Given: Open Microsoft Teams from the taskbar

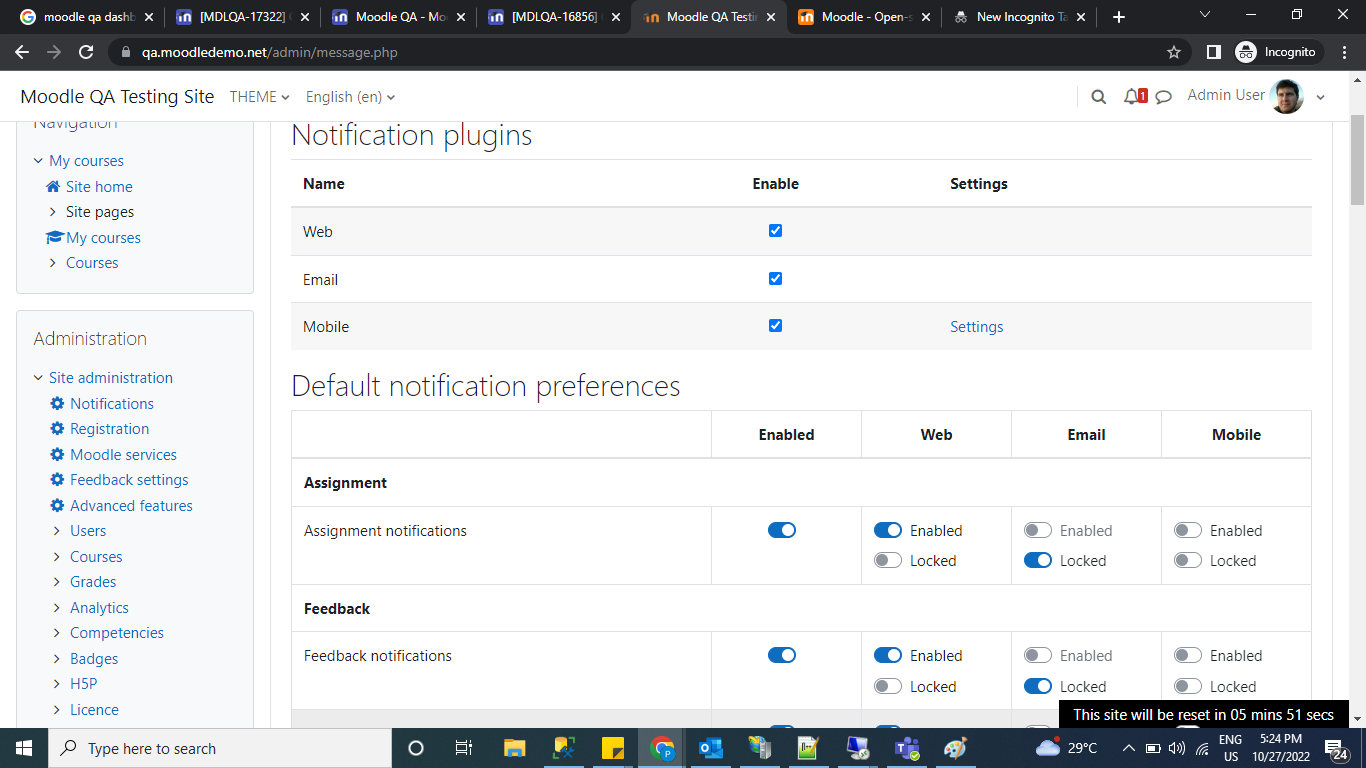Looking at the screenshot, I should tap(907, 748).
